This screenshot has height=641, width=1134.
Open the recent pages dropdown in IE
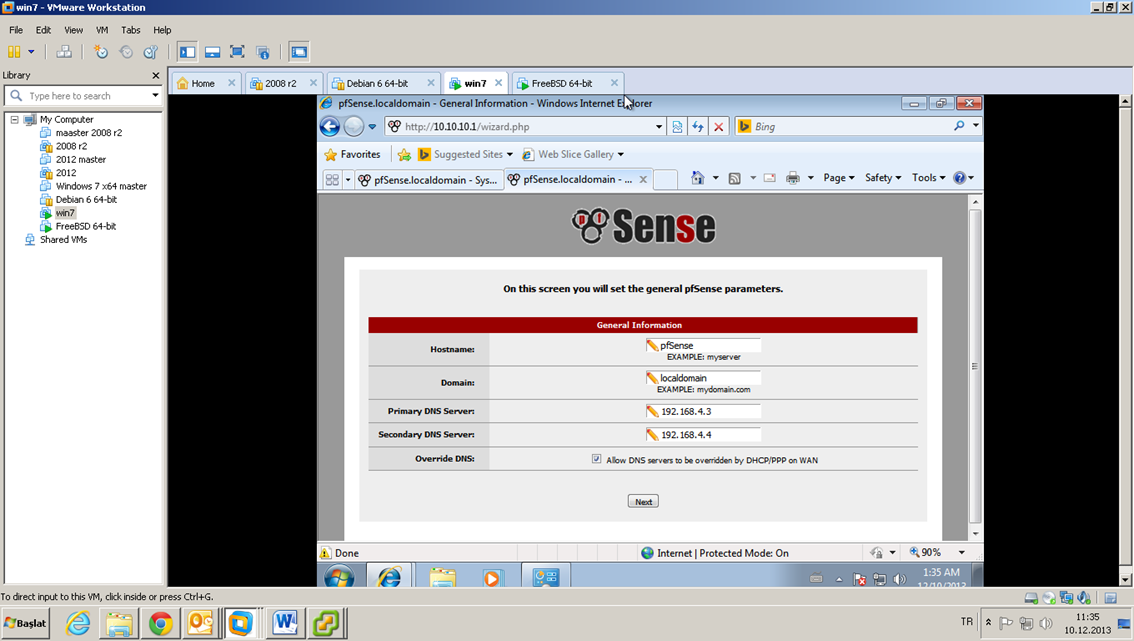point(372,127)
